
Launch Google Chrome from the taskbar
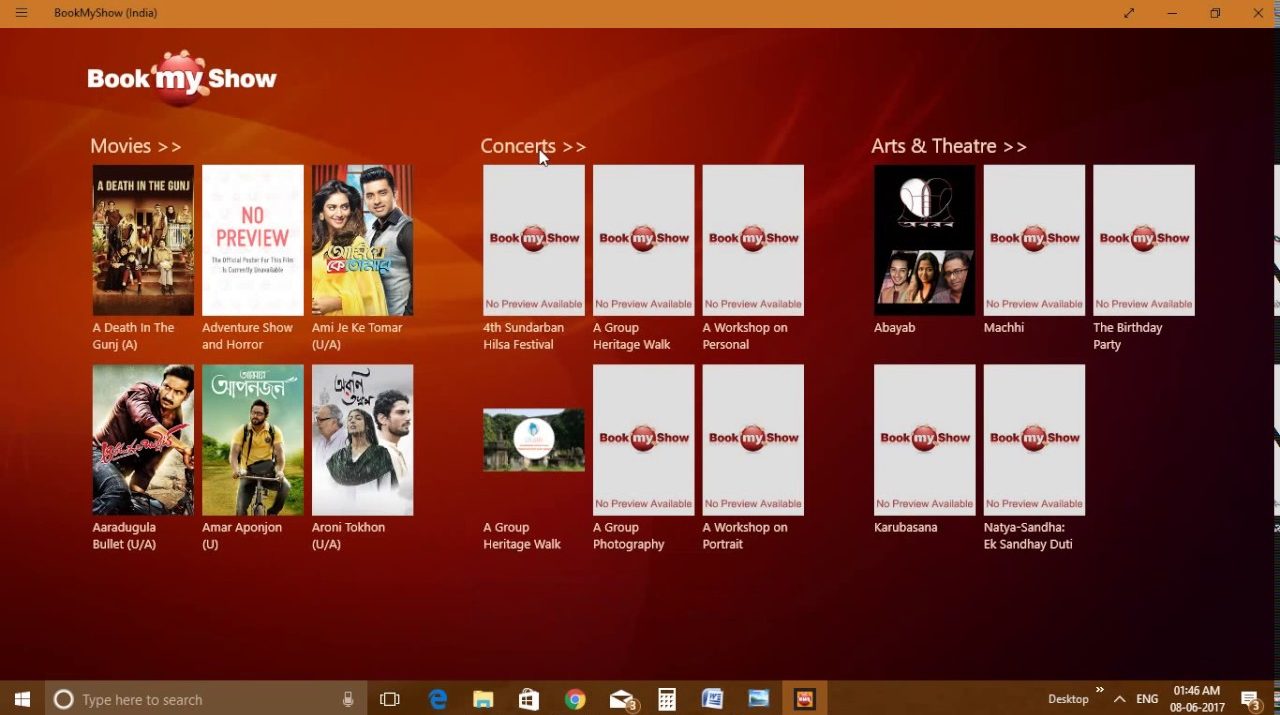coord(574,699)
